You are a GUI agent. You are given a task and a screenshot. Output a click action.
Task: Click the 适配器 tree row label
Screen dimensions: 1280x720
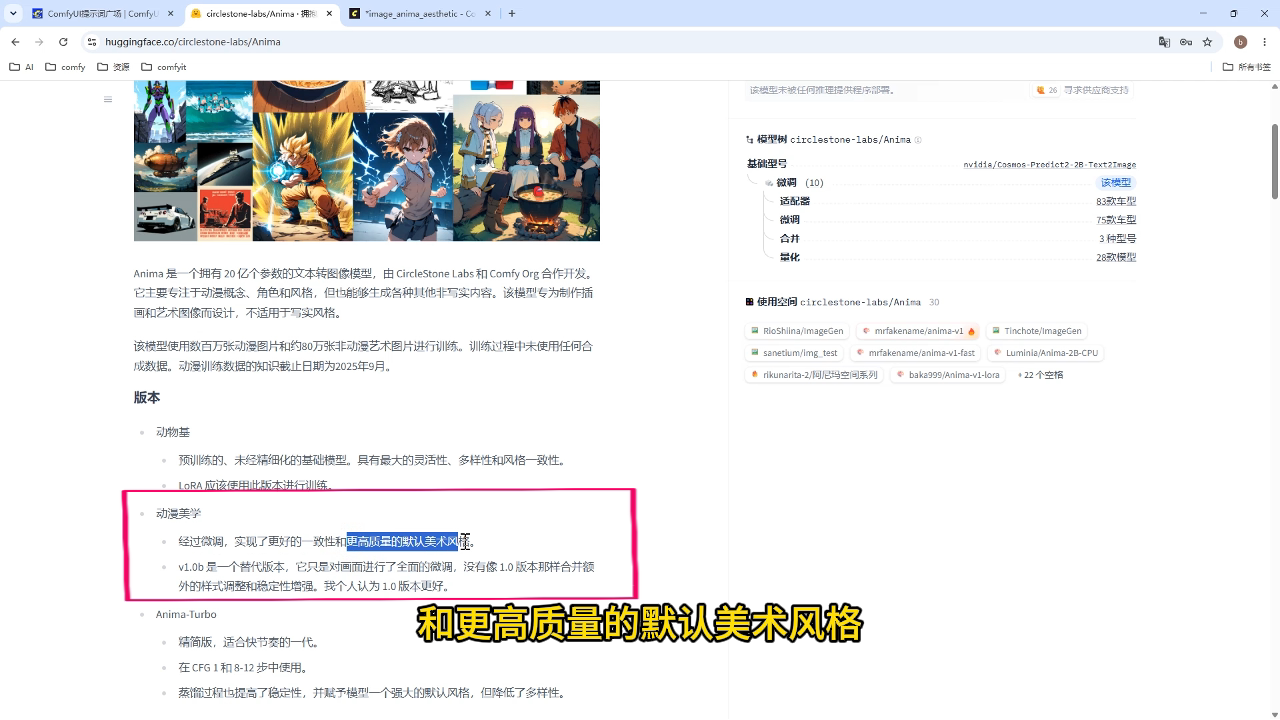tap(795, 201)
